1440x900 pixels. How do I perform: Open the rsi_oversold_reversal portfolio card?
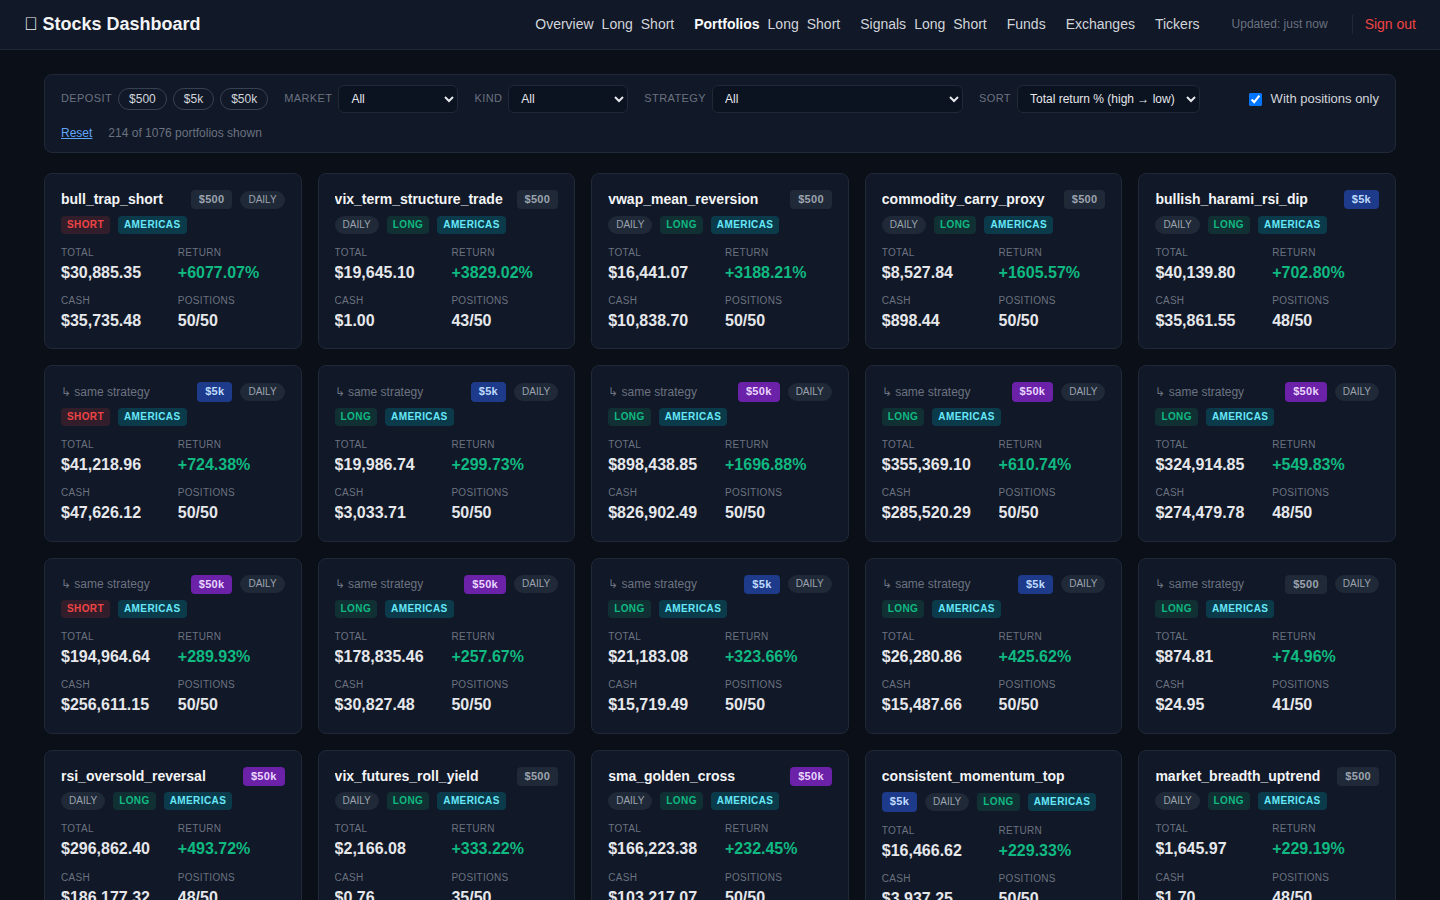[173, 825]
